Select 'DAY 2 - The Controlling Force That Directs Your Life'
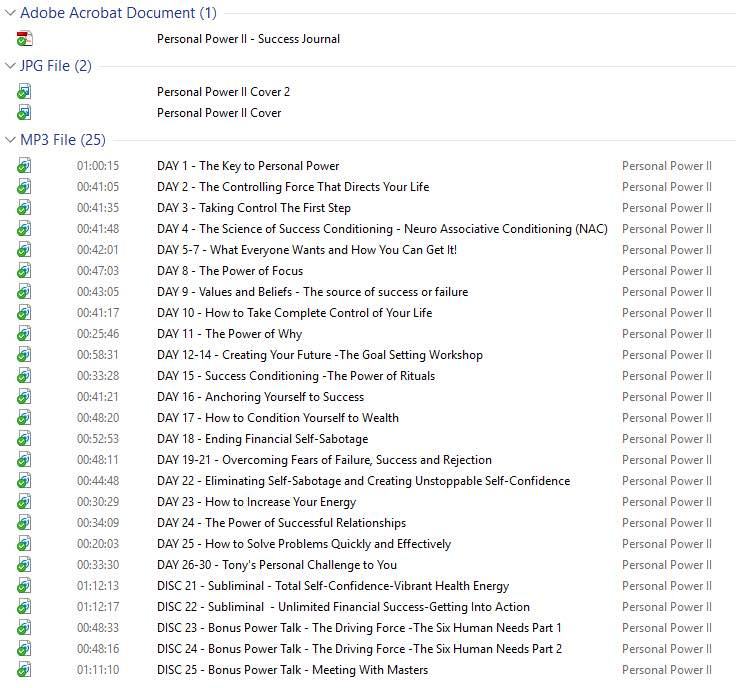Image resolution: width=736 pixels, height=688 pixels. pos(293,187)
